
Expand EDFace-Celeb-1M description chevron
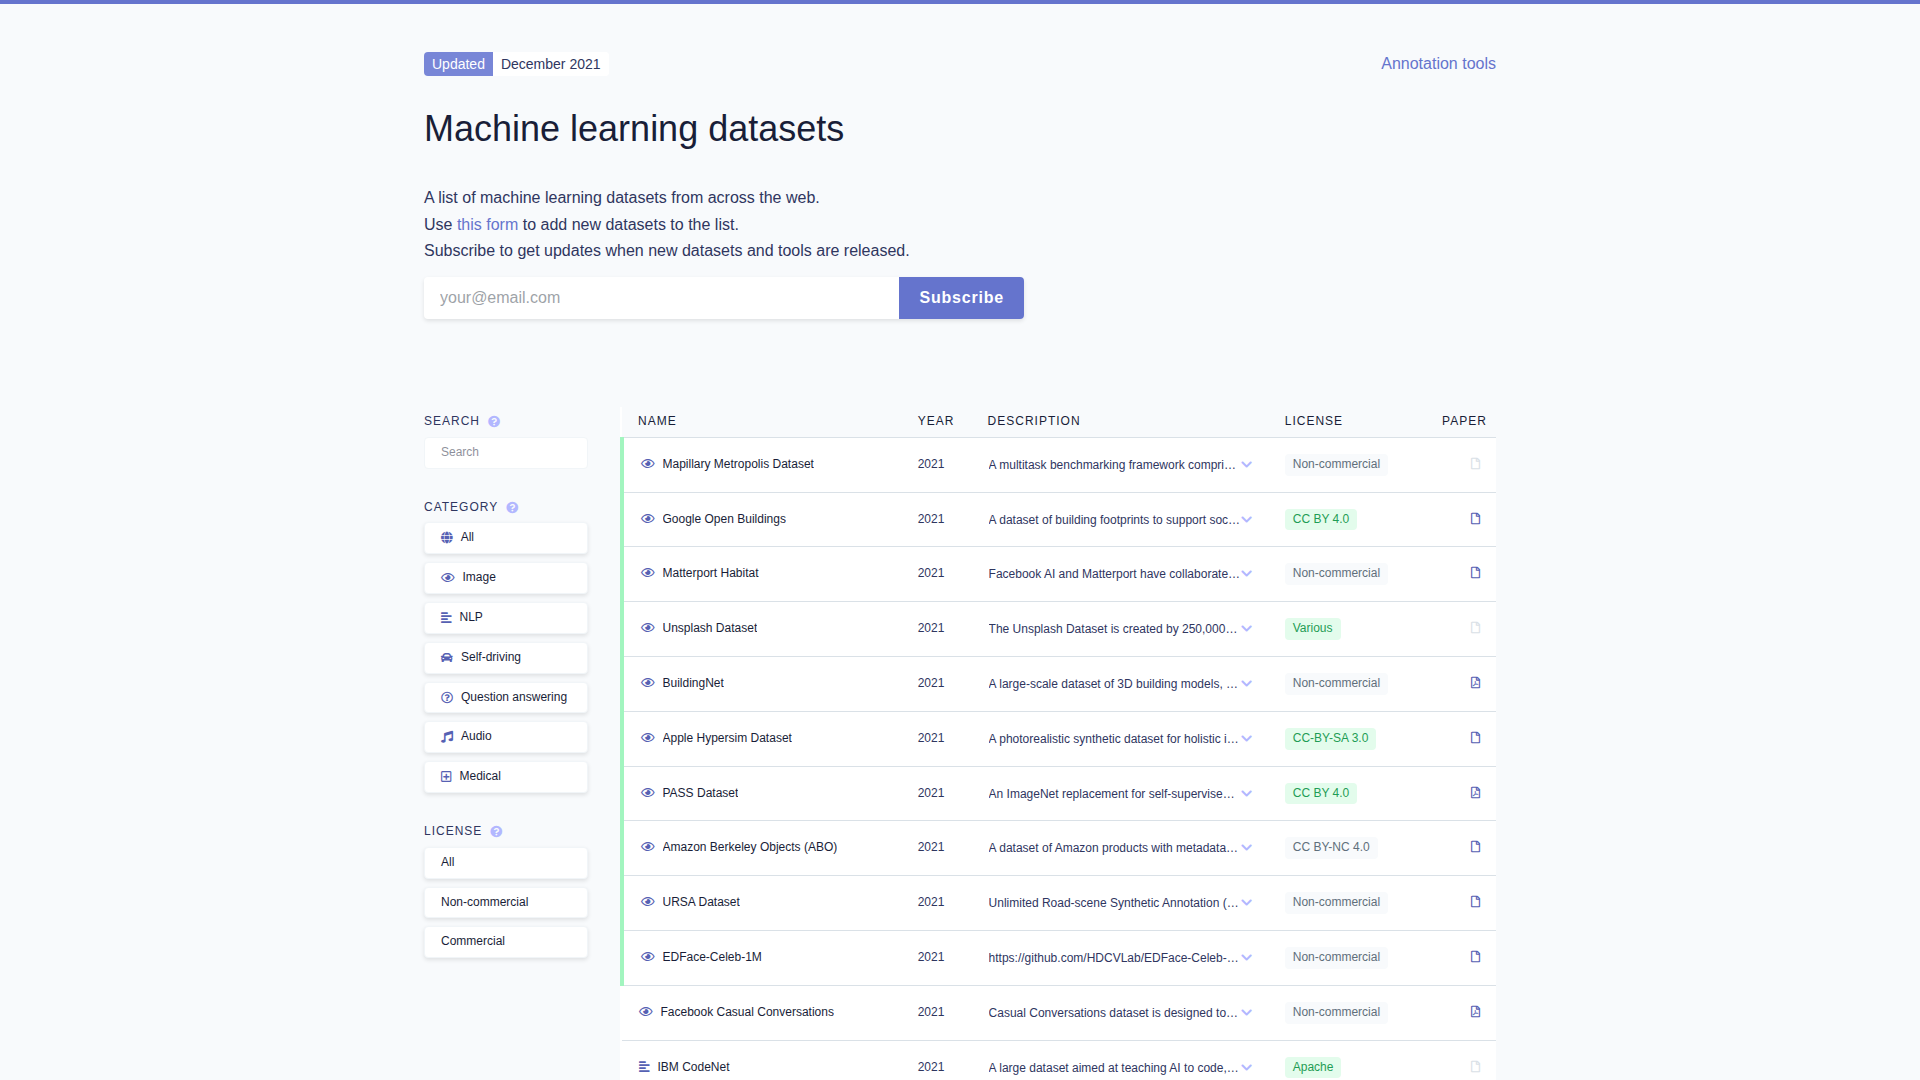pyautogui.click(x=1247, y=957)
